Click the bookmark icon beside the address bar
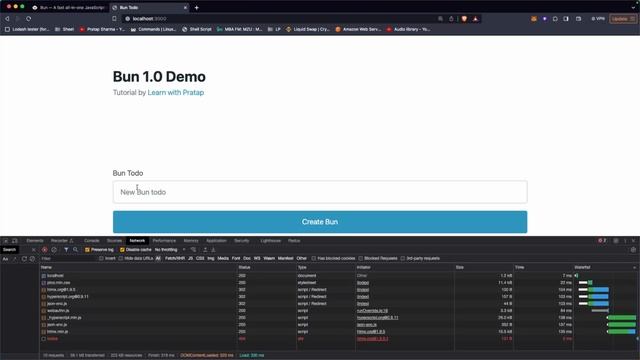The width and height of the screenshot is (640, 360). coord(114,19)
